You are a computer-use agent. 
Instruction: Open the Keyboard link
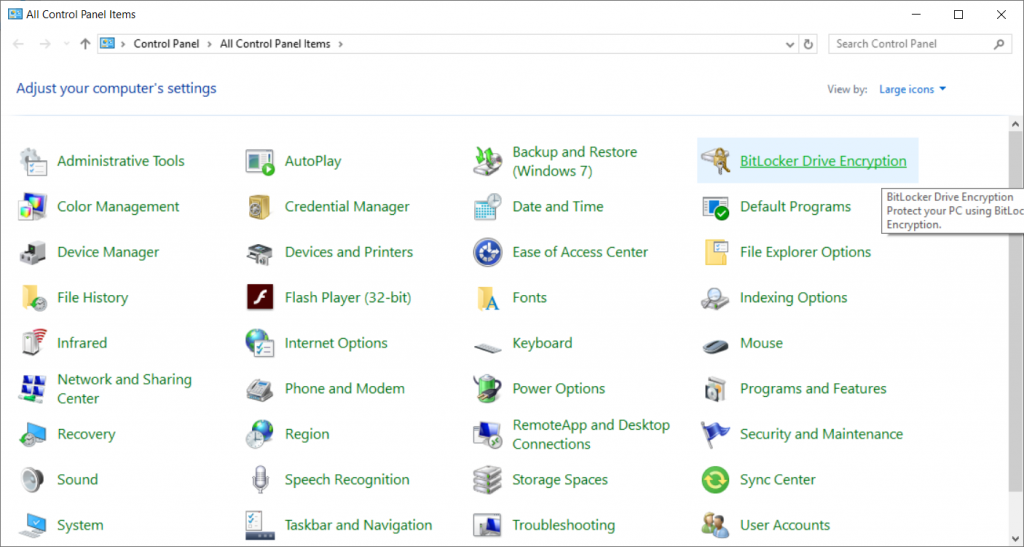[x=542, y=343]
